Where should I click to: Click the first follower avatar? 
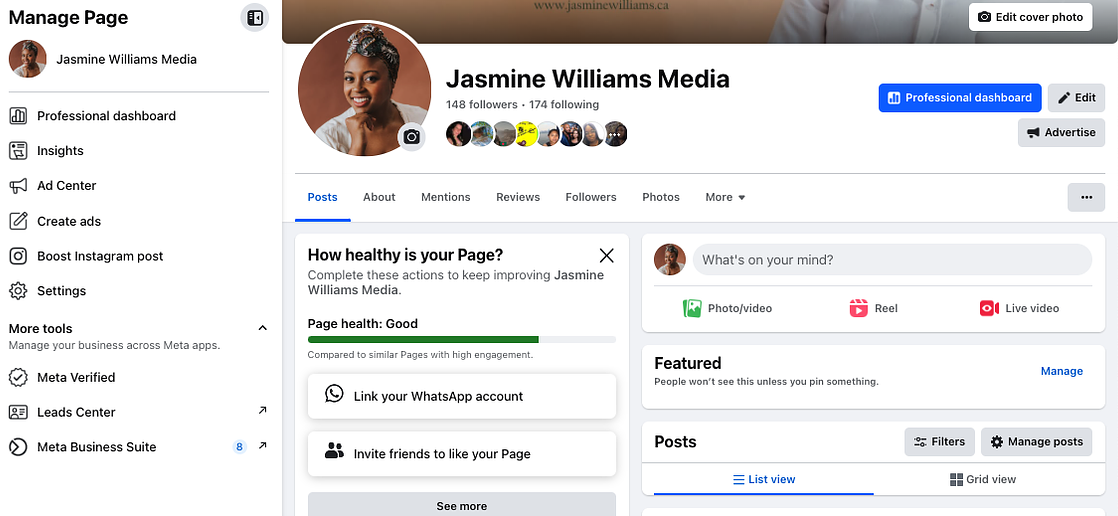click(x=458, y=133)
